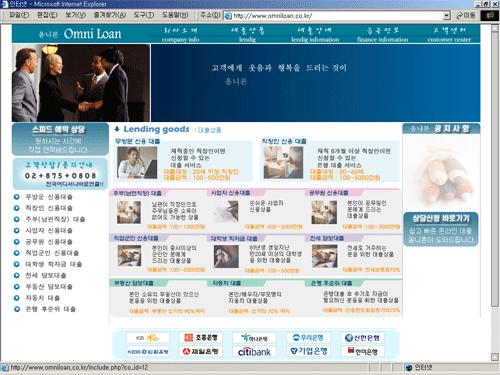
Task: Click the company info navigation tab
Action: [x=180, y=35]
